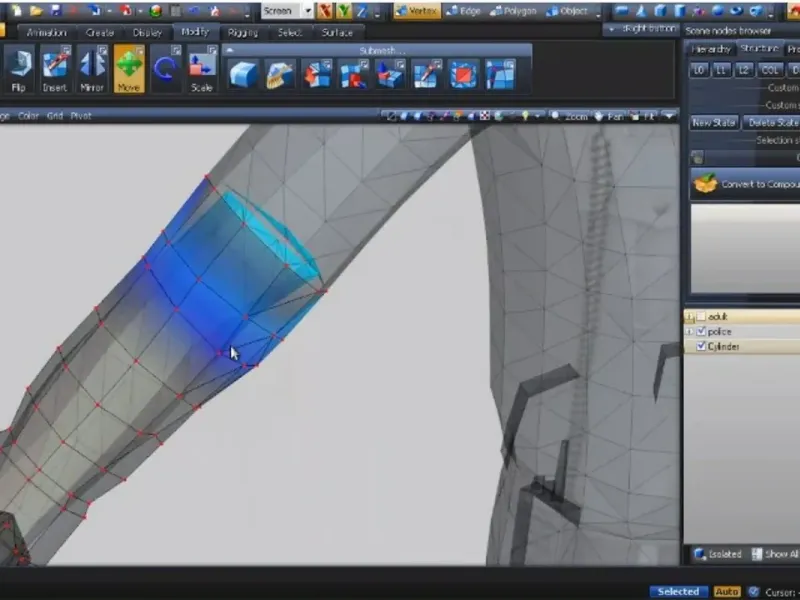Screen dimensions: 800x600
Task: Select the Insert tool
Action: click(55, 70)
